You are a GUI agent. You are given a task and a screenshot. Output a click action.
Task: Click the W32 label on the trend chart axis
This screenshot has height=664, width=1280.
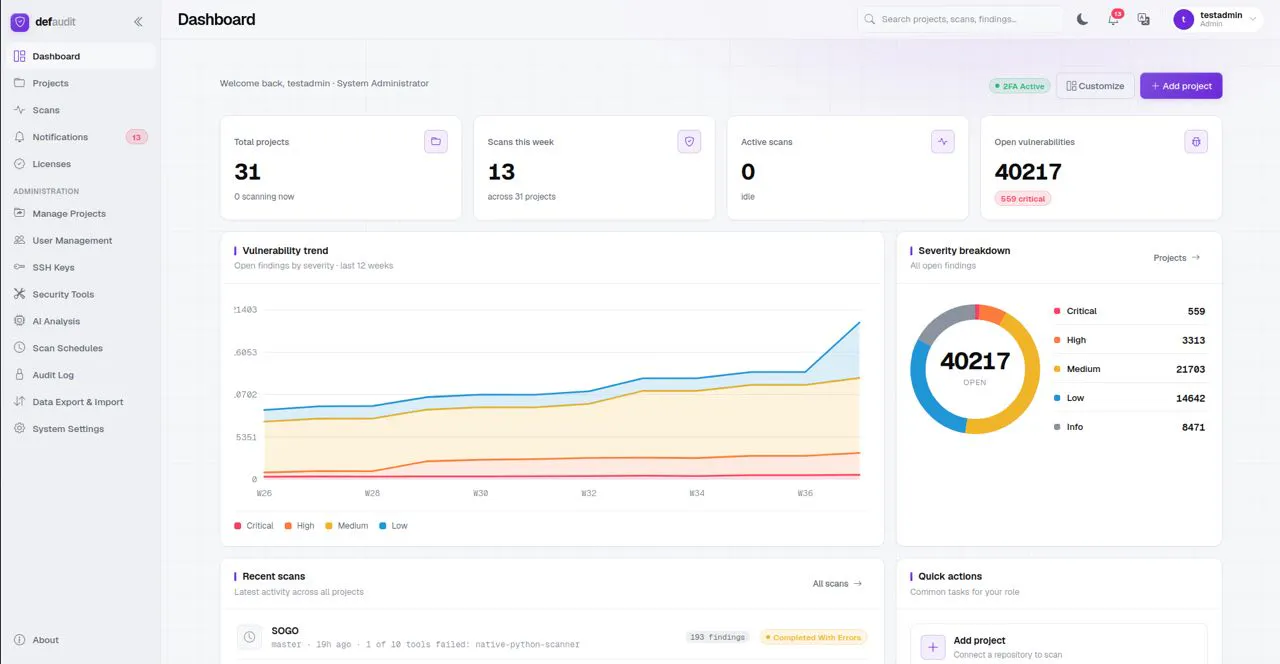pos(589,493)
